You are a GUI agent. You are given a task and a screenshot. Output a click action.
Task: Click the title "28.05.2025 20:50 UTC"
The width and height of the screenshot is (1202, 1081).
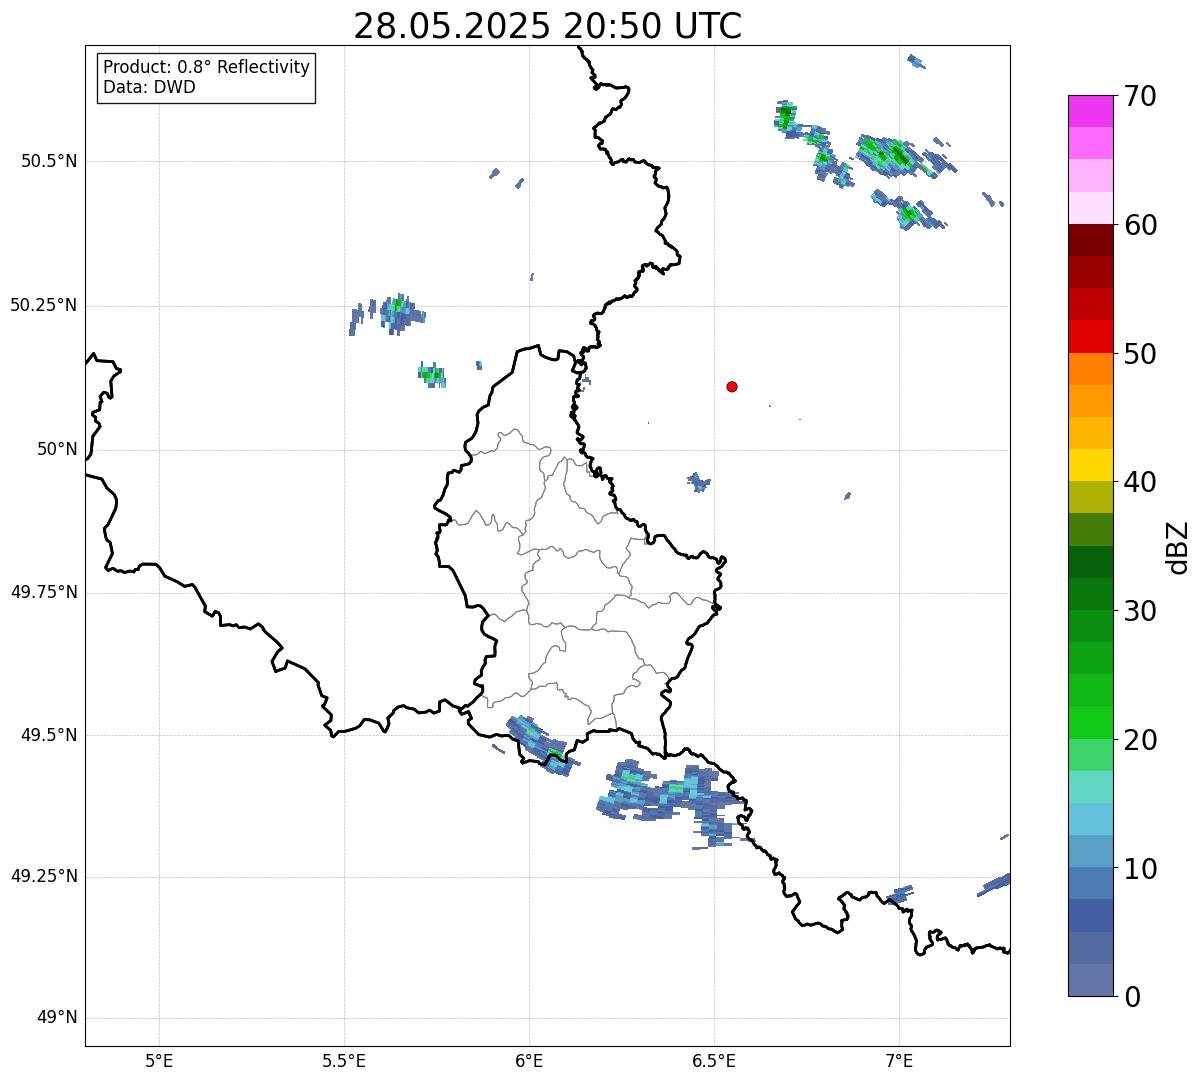pyautogui.click(x=548, y=25)
